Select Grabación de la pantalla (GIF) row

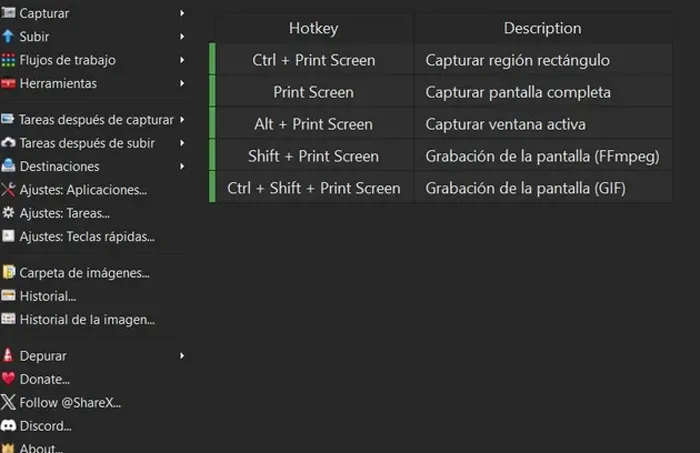click(543, 188)
